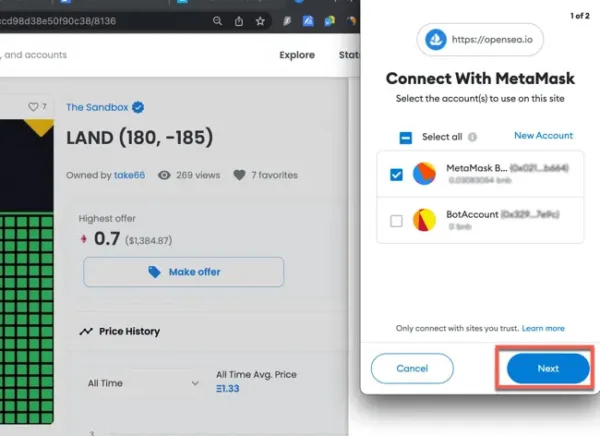The image size is (600, 436).
Task: Click the ($1,384.87) offer value
Action: 148,240
